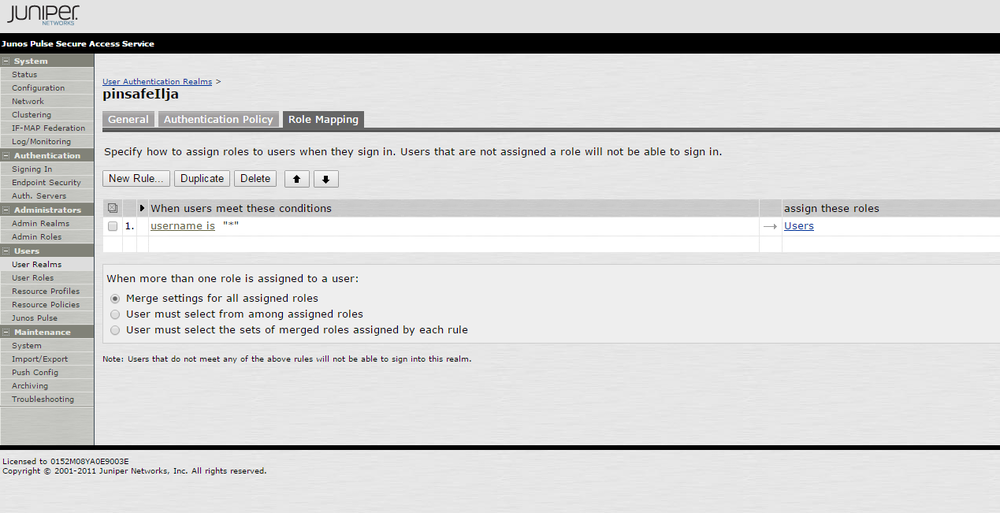Select the Role Mapping tab
The width and height of the screenshot is (1000, 513).
pyautogui.click(x=323, y=119)
